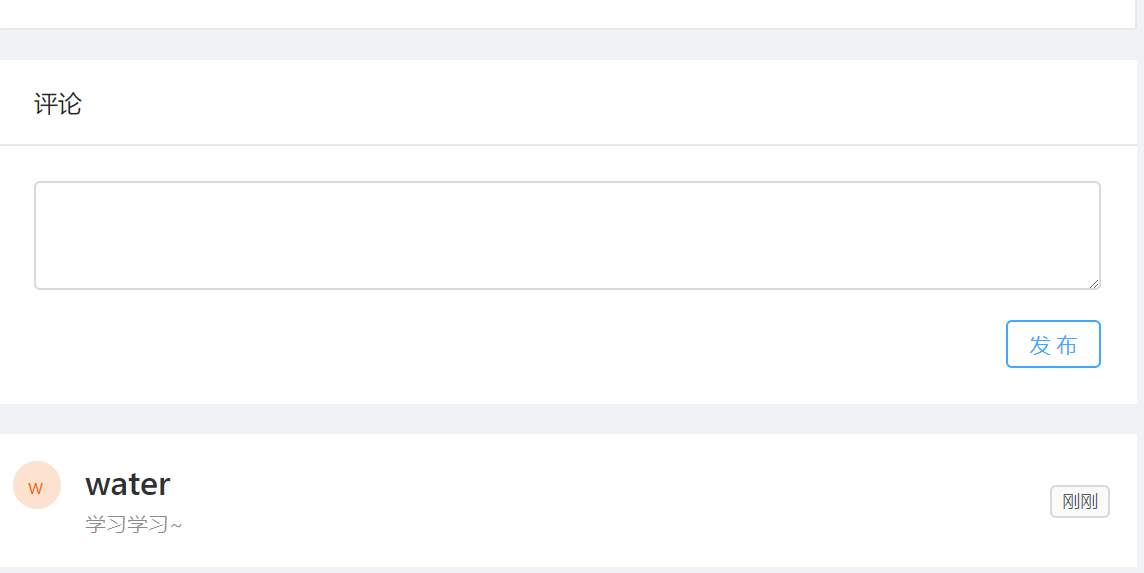Click the comment text "学习学习~"
The height and width of the screenshot is (573, 1144).
(134, 524)
